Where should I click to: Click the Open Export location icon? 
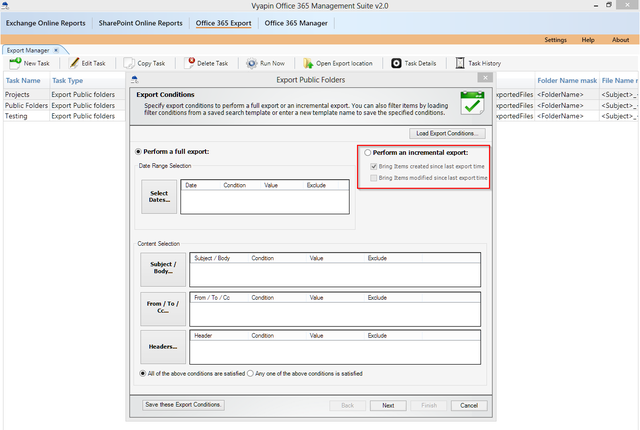click(x=308, y=63)
